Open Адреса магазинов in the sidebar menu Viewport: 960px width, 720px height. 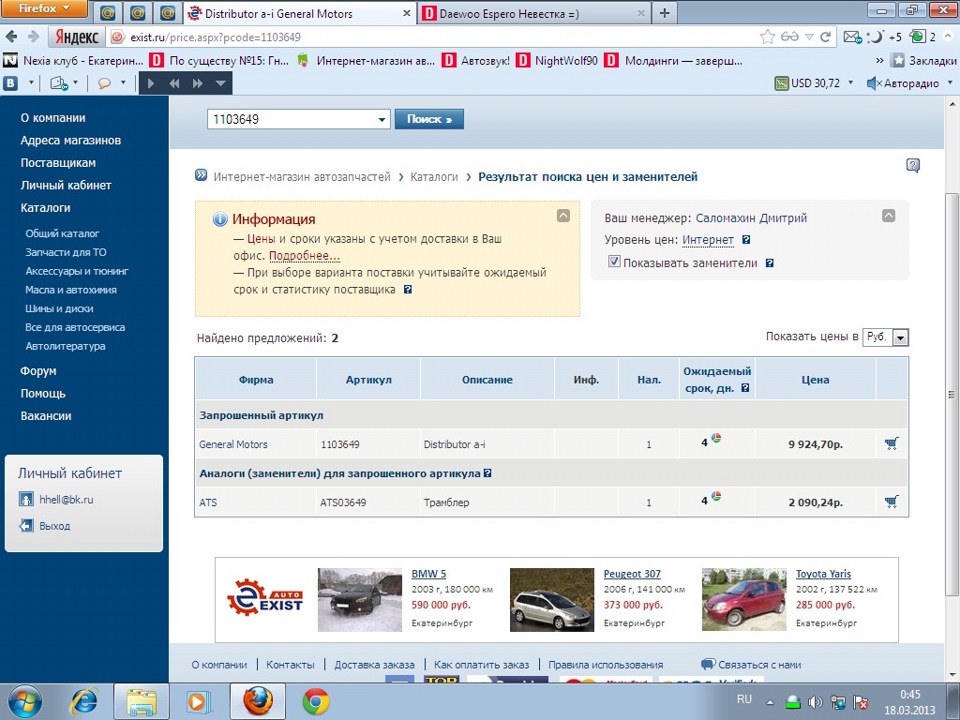(x=70, y=140)
